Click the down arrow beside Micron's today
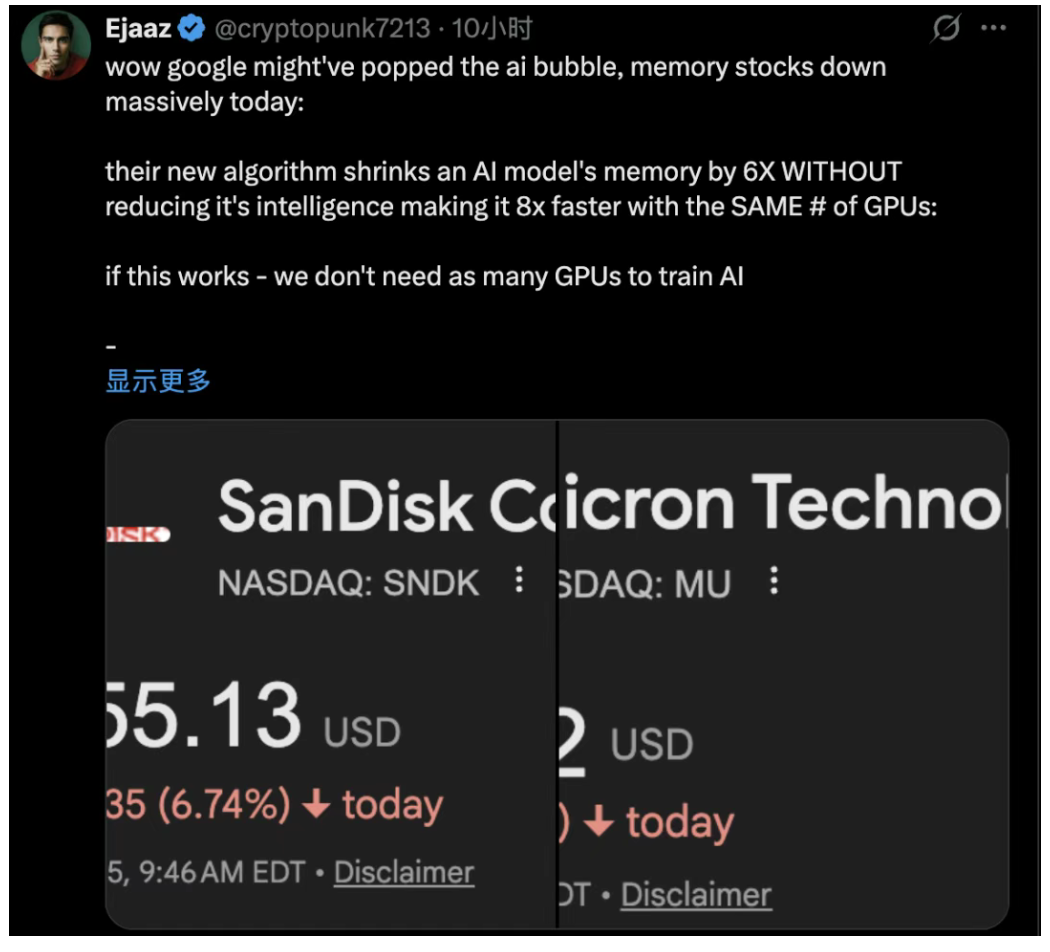 599,823
